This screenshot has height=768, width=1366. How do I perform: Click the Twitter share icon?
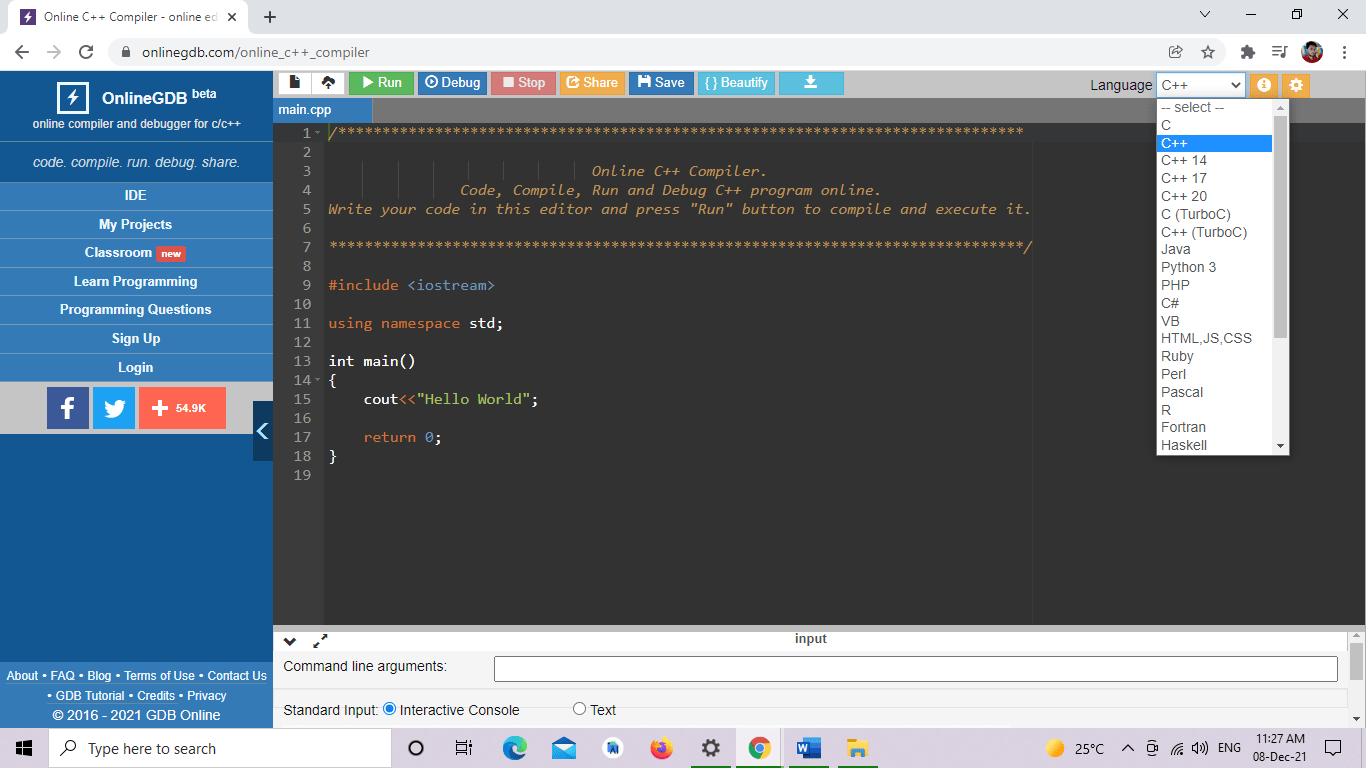pos(114,408)
